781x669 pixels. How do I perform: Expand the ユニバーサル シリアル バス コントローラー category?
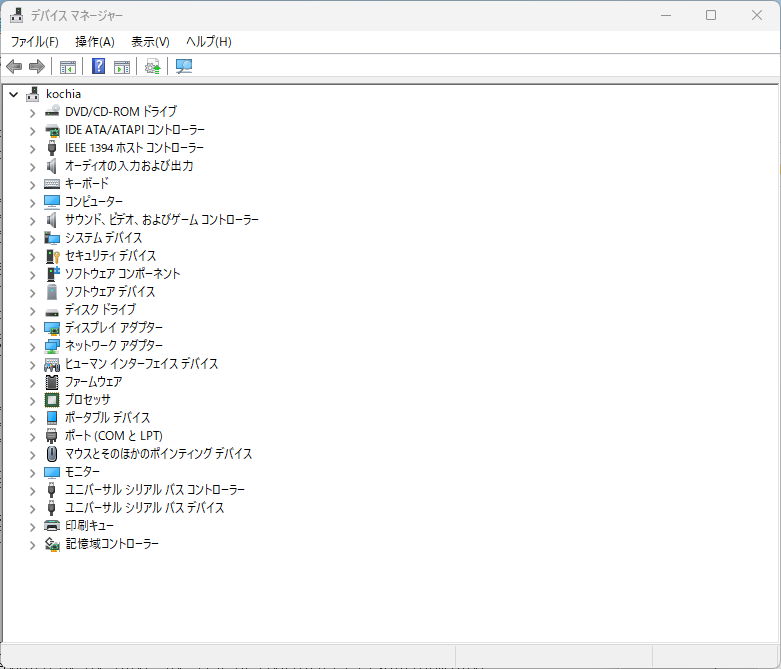(32, 491)
